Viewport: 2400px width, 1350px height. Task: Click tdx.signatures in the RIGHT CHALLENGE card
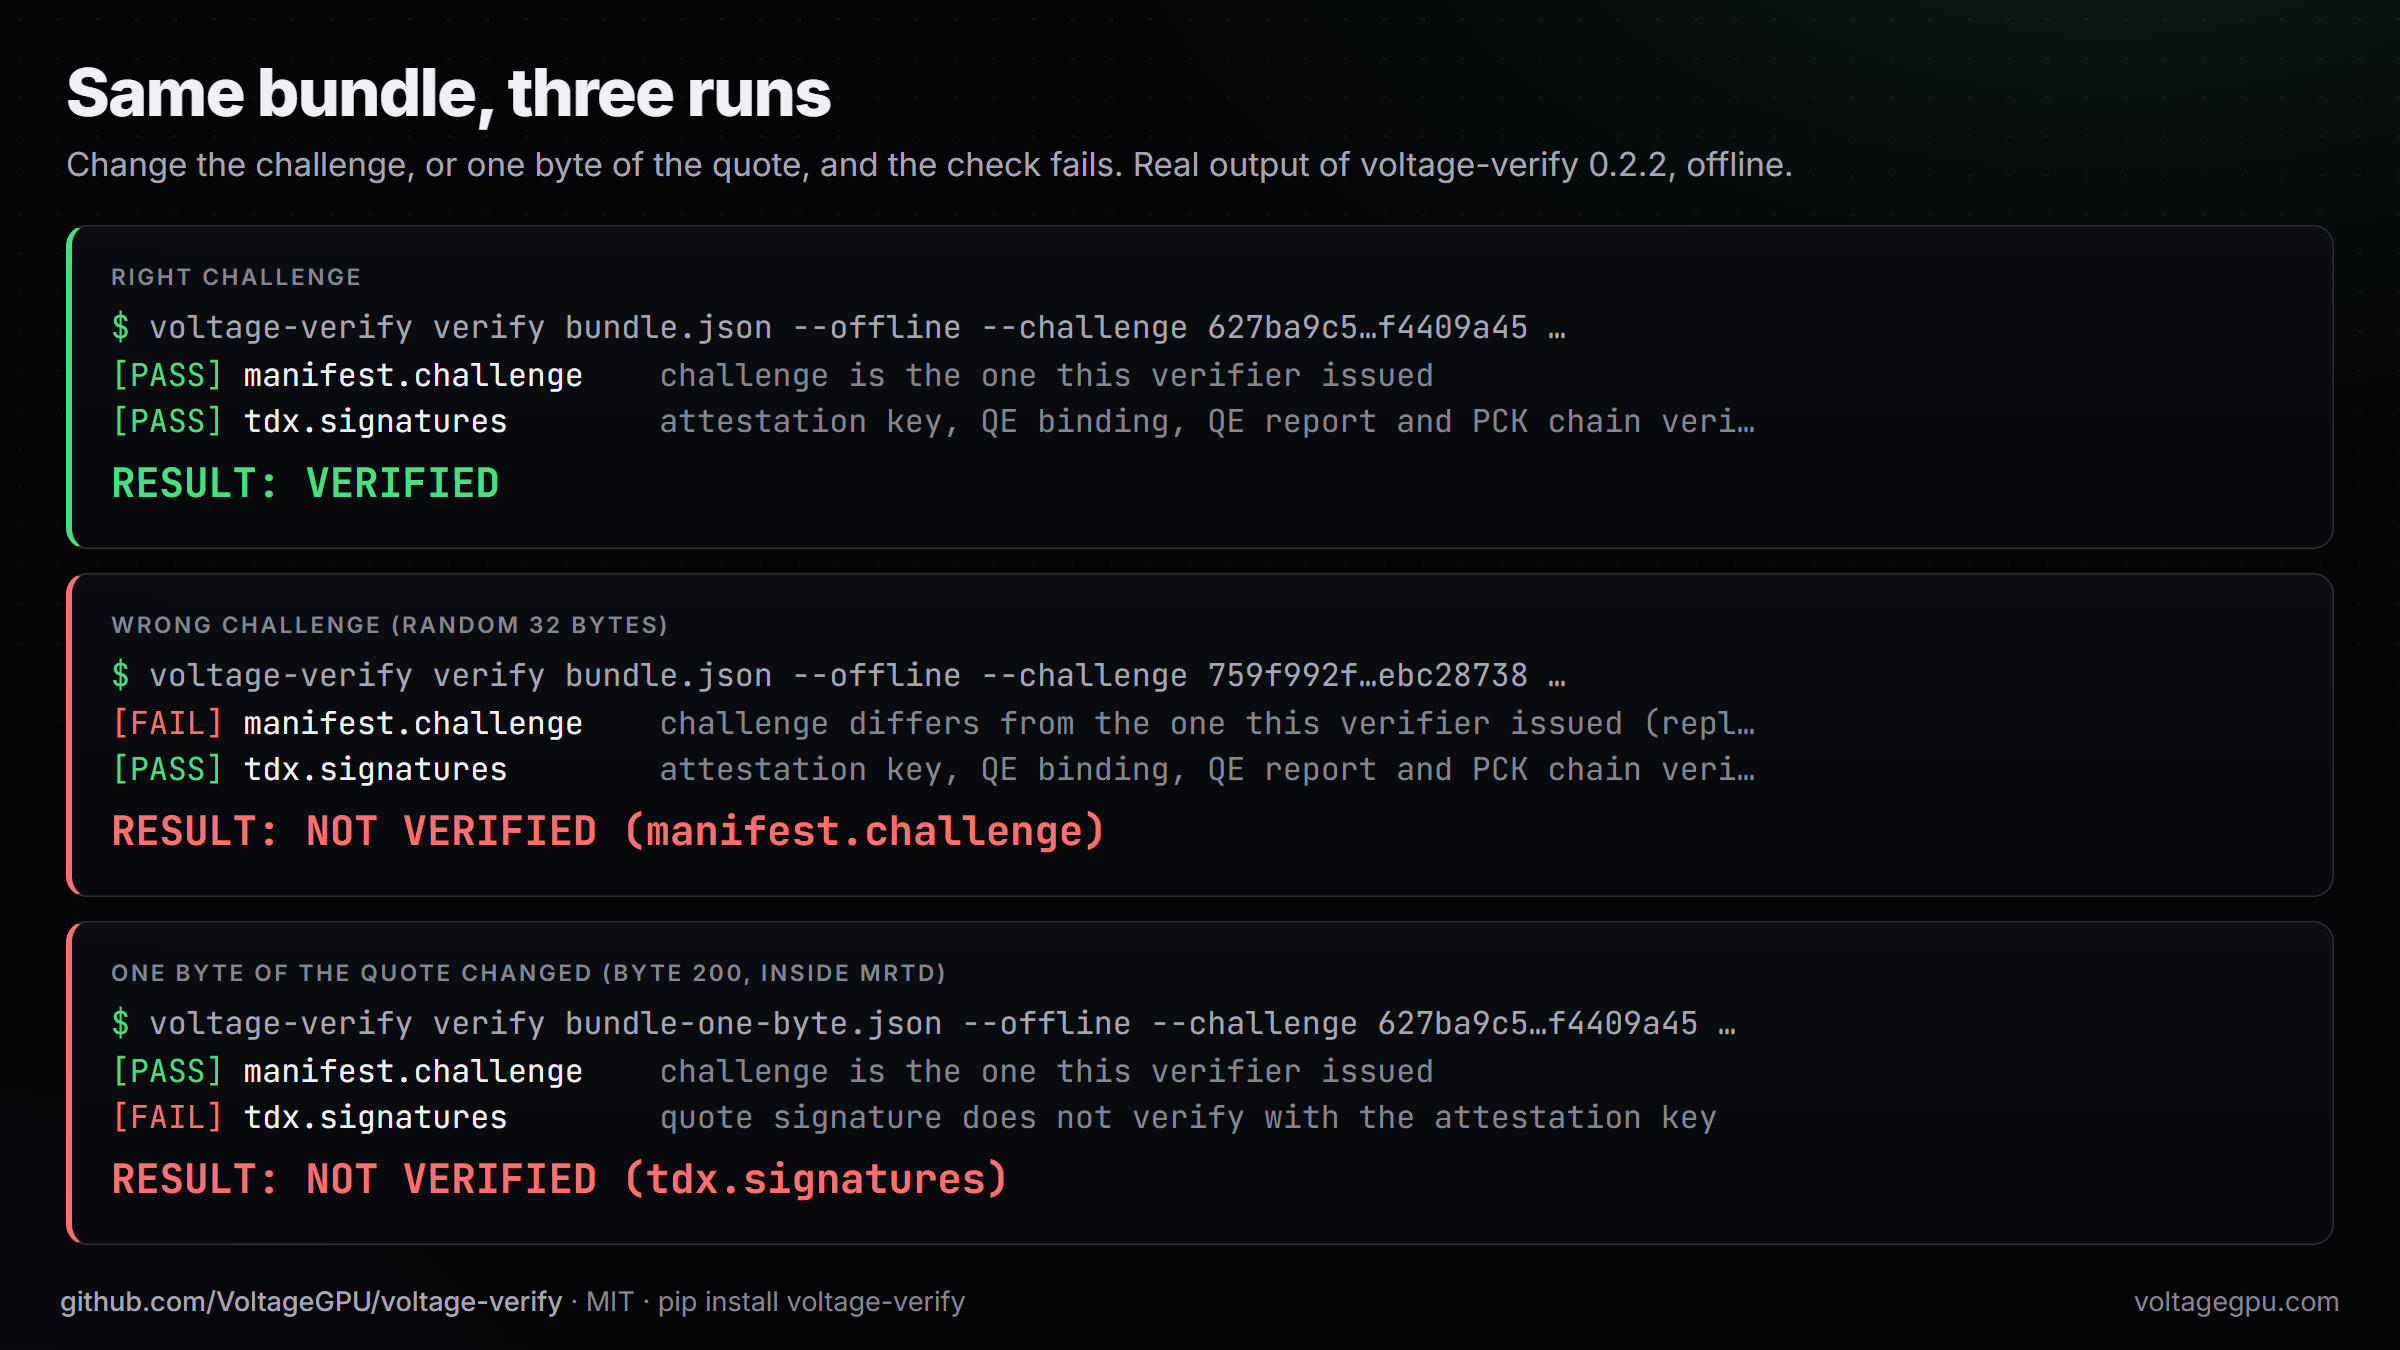(x=376, y=421)
